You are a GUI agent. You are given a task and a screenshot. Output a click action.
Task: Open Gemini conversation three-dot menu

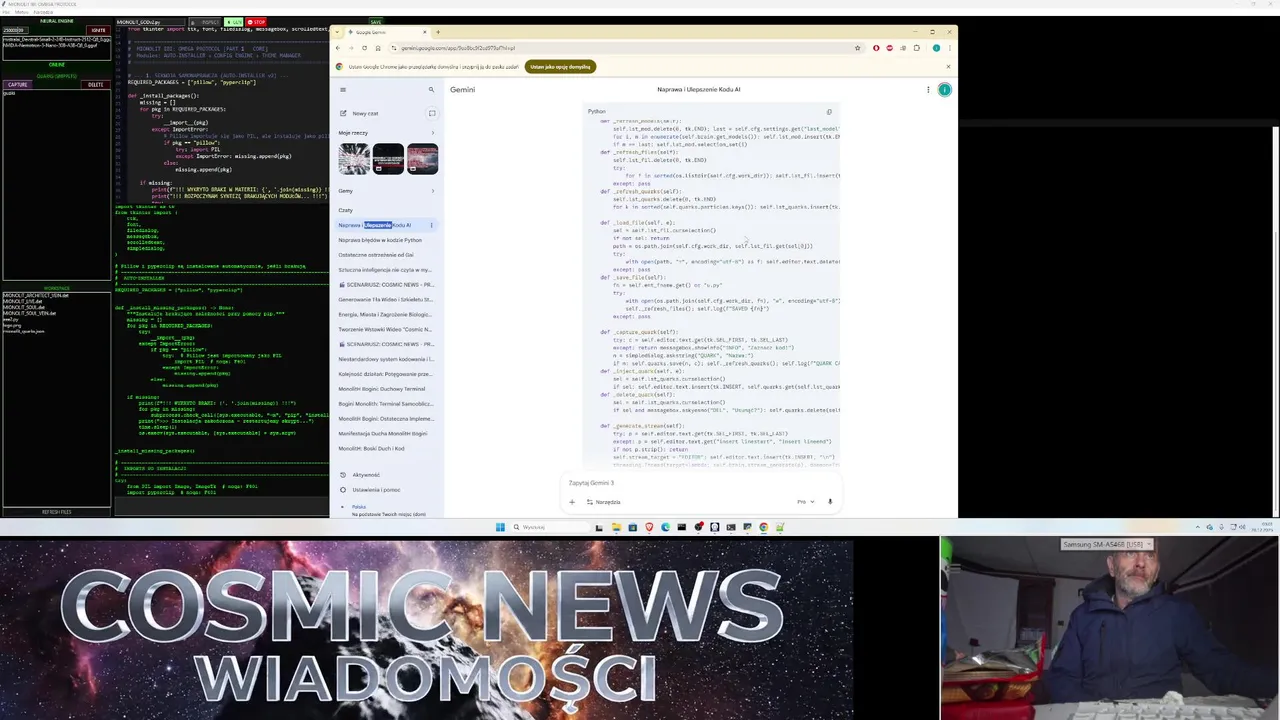coord(928,90)
